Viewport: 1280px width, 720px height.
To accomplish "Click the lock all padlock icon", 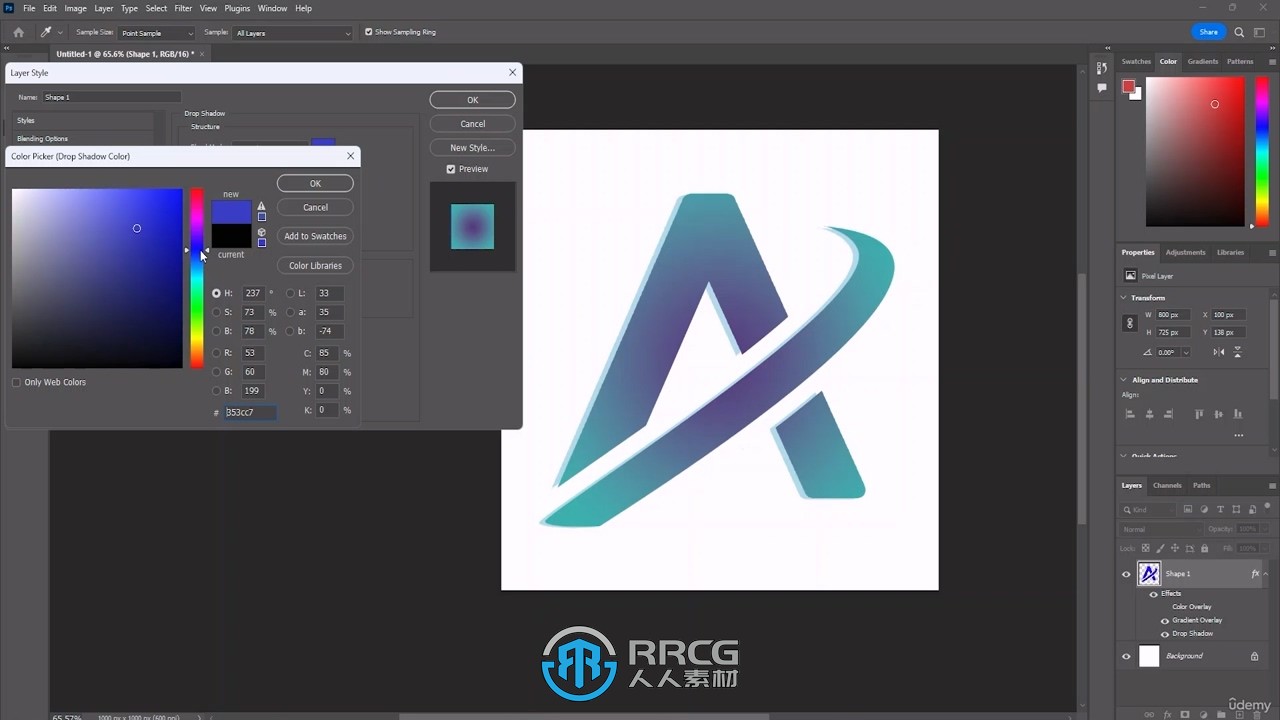I will pos(1204,548).
